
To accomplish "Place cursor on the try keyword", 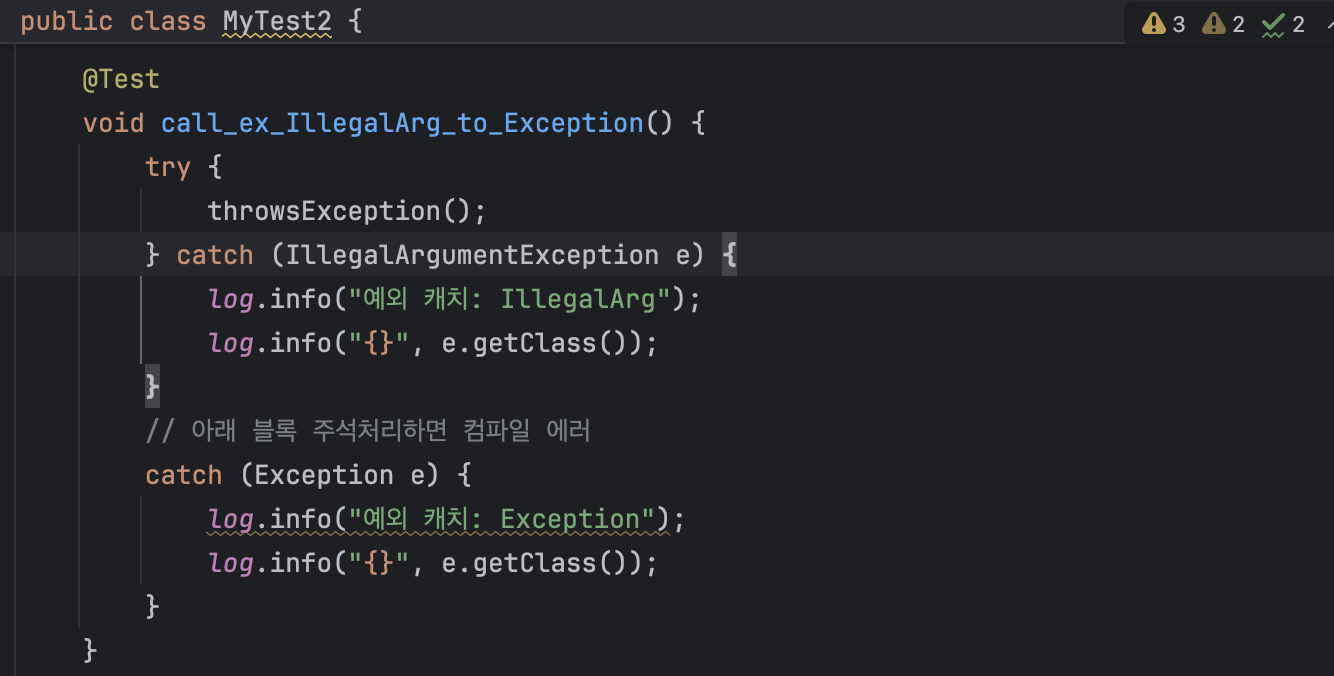I will 167,167.
